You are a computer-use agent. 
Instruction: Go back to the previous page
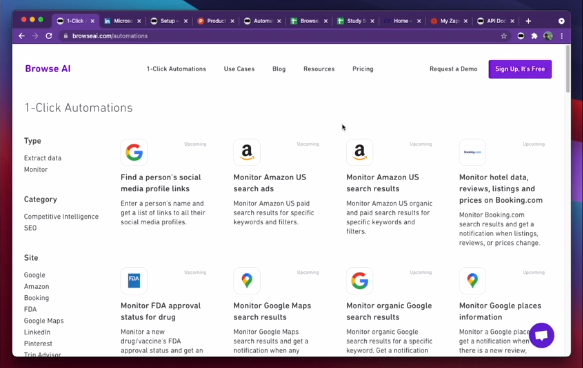(x=22, y=36)
